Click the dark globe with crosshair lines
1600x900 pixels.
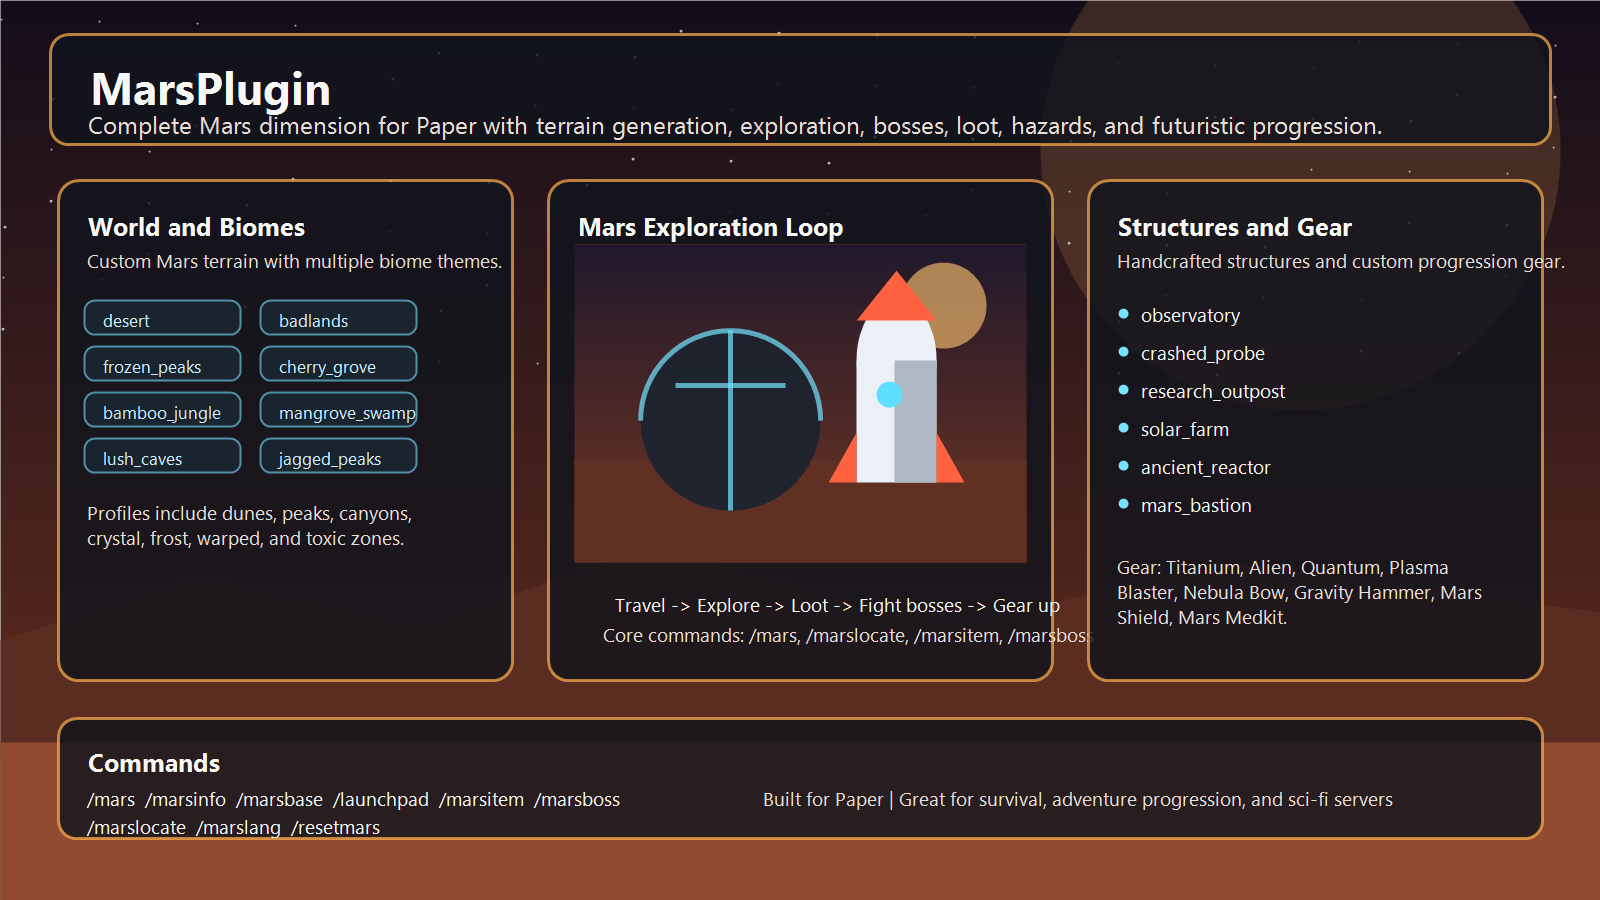click(x=730, y=419)
